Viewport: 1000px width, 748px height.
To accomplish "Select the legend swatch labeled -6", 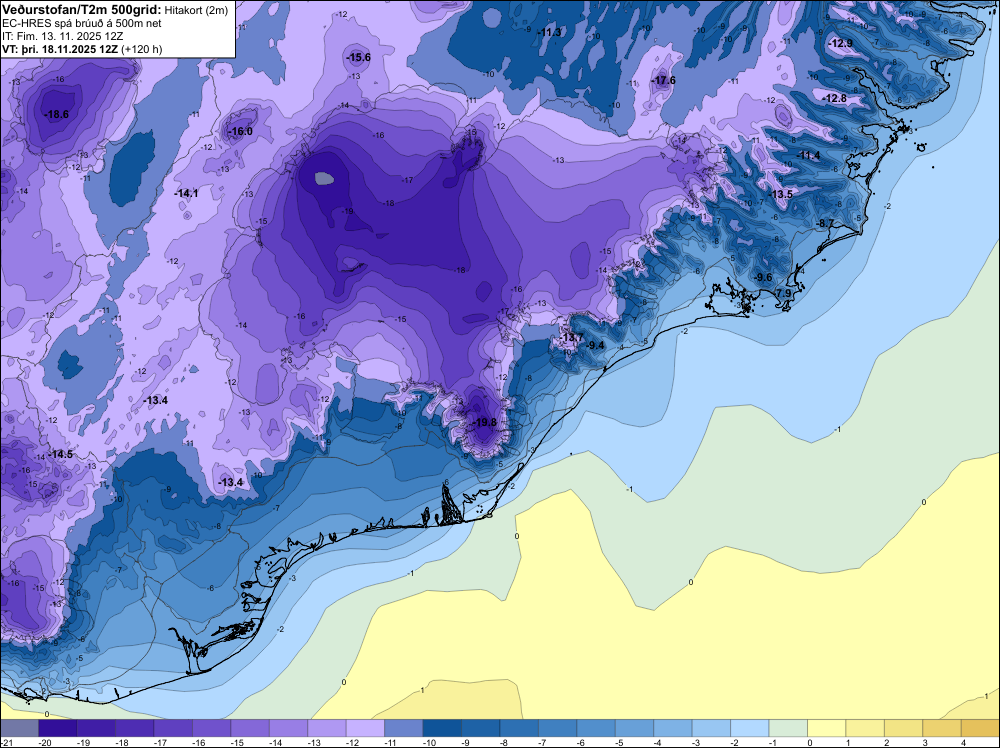I will [x=596, y=728].
